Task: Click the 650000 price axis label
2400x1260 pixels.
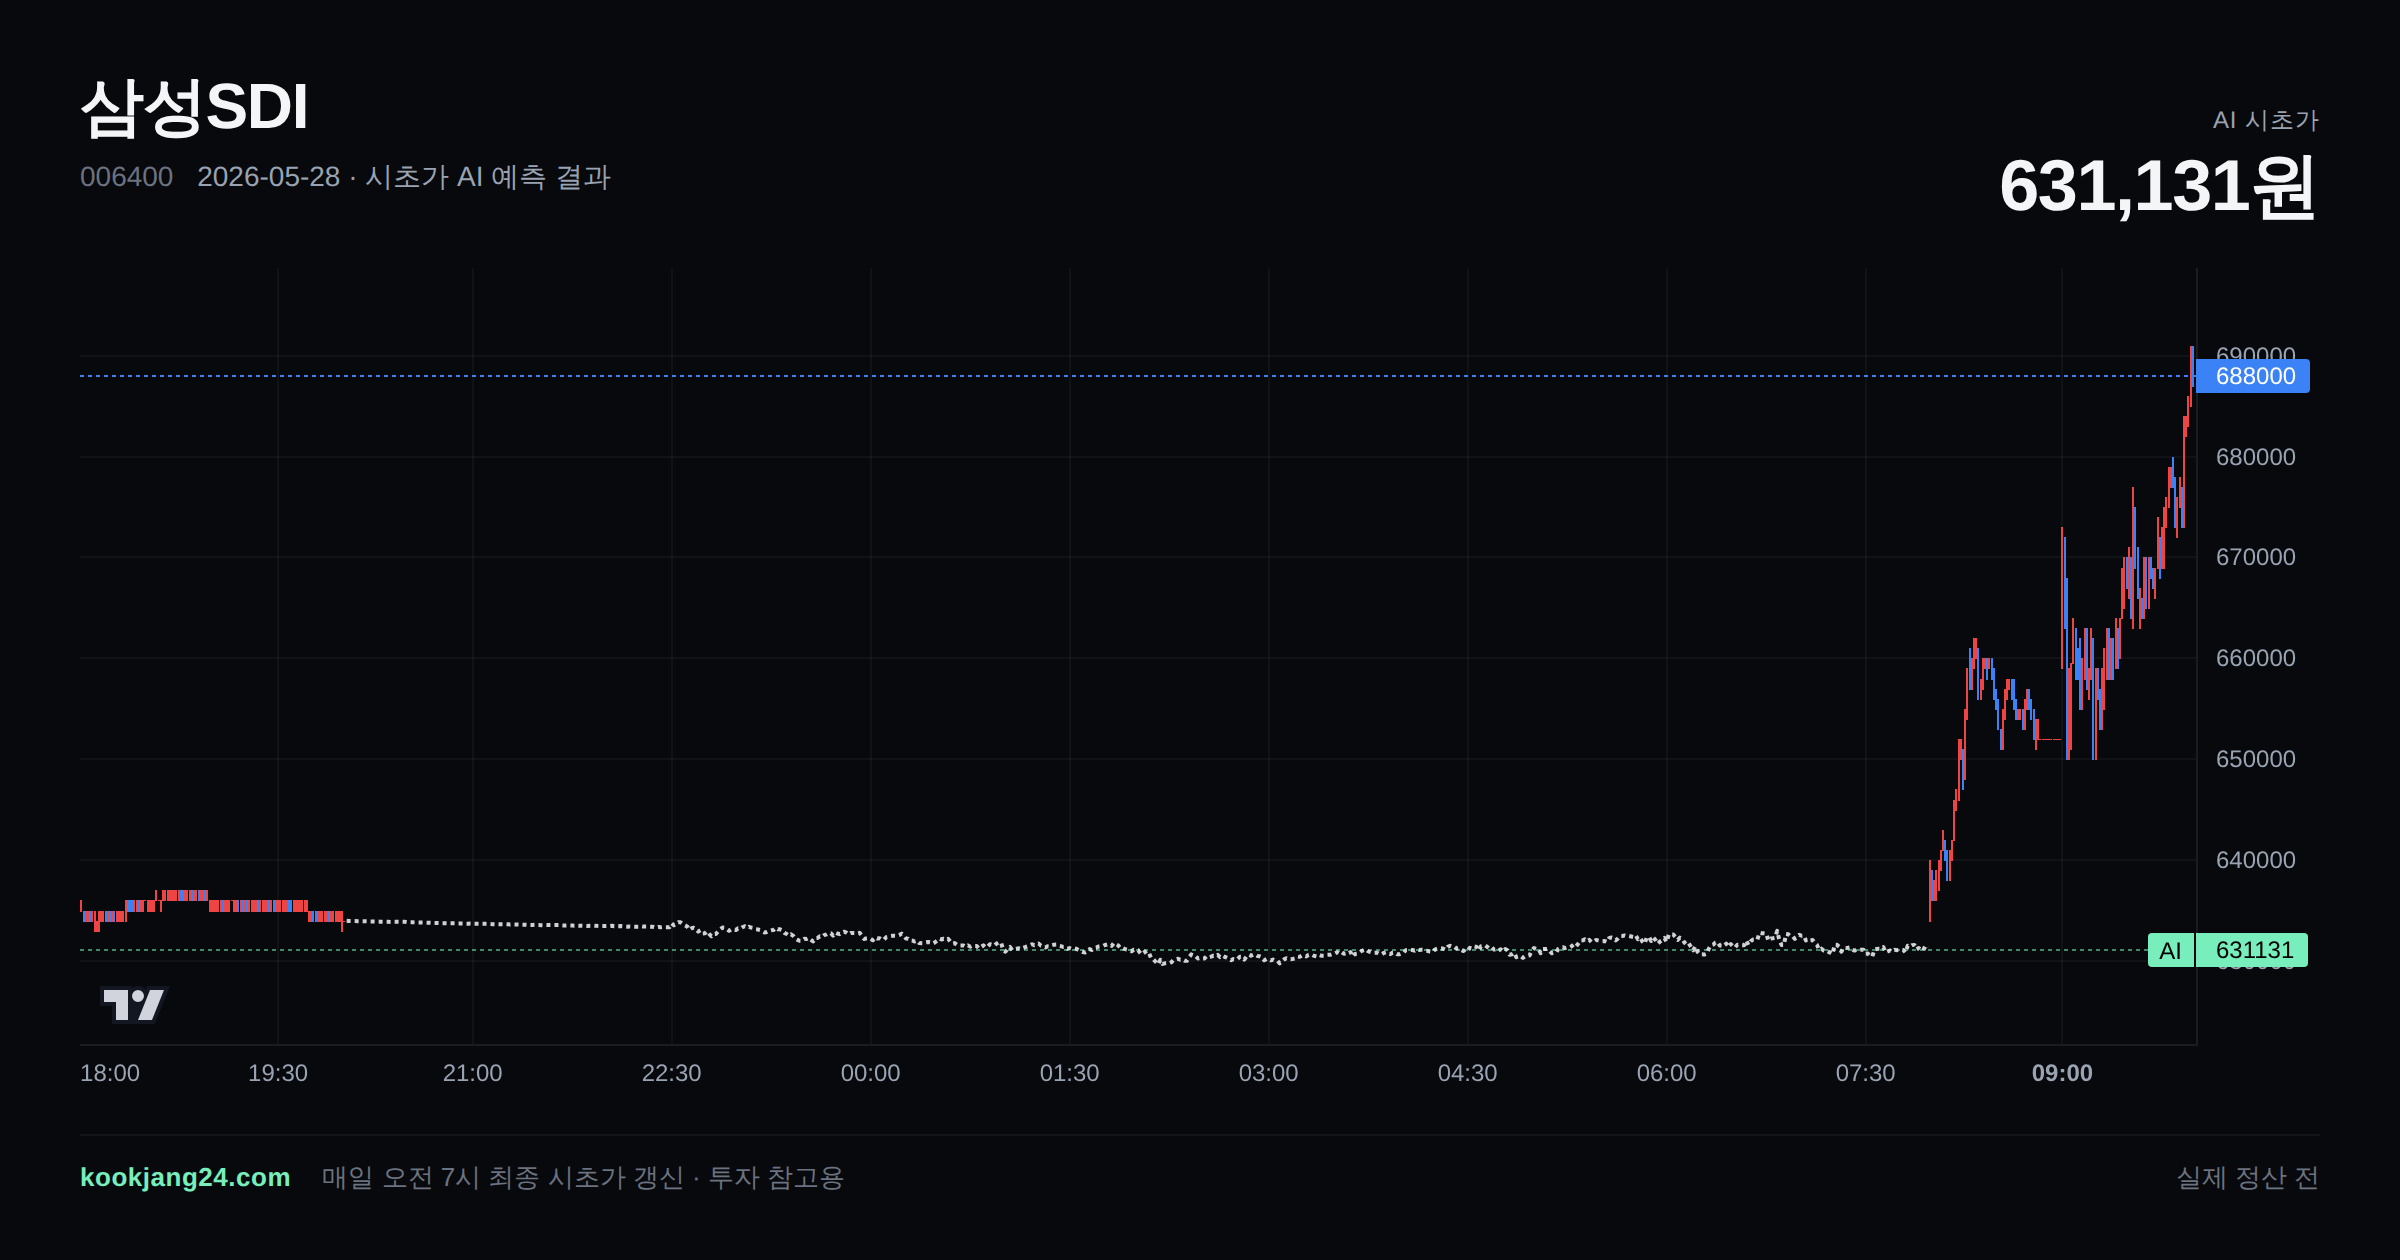Action: pos(2256,759)
